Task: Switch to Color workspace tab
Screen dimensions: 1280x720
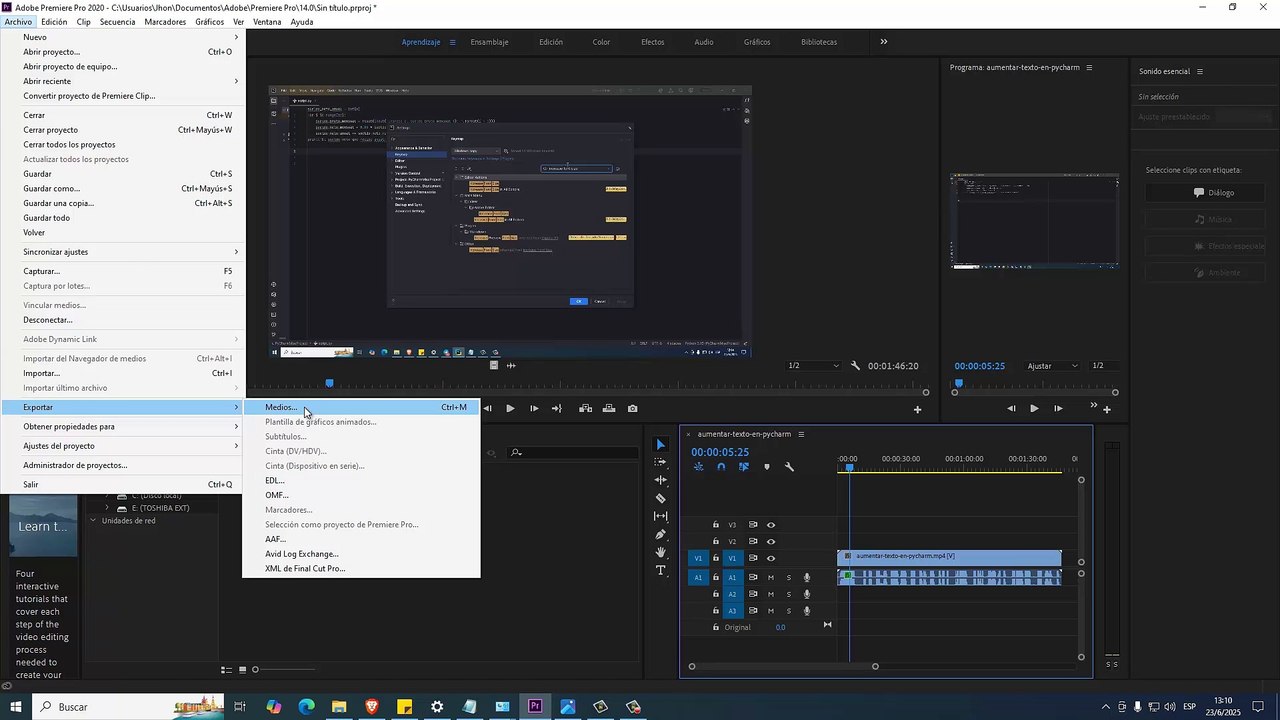Action: (x=601, y=42)
